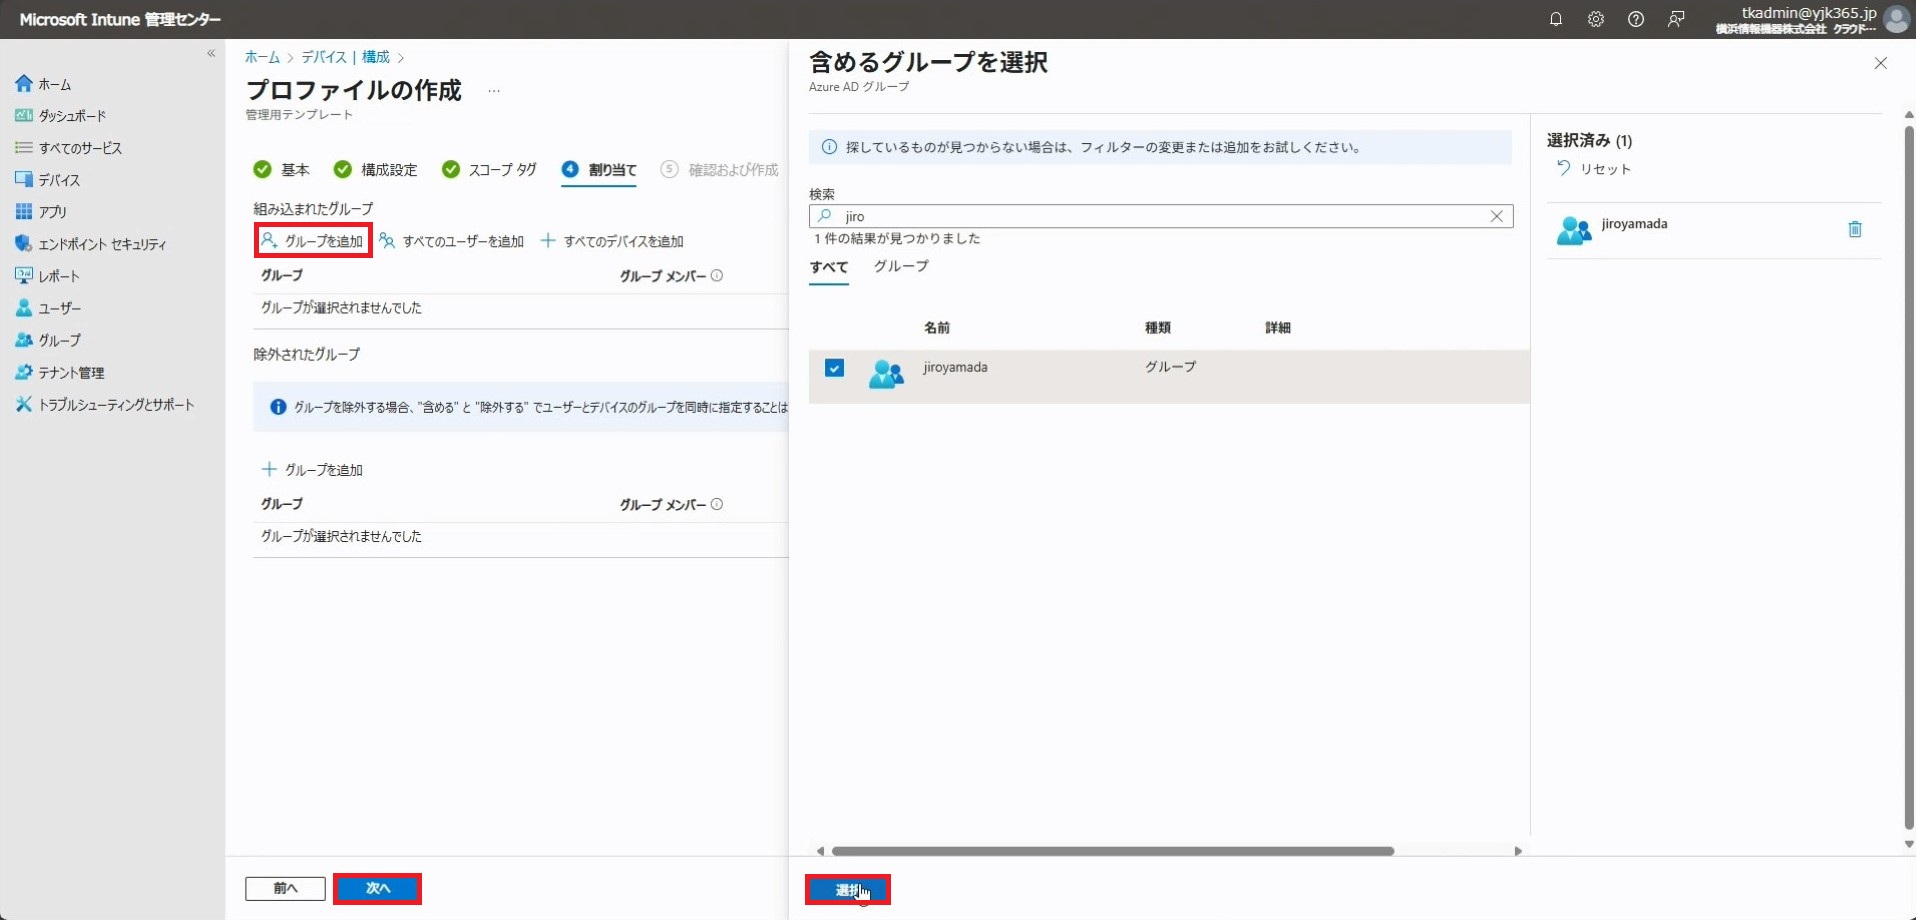Click the 次へ button

click(377, 888)
